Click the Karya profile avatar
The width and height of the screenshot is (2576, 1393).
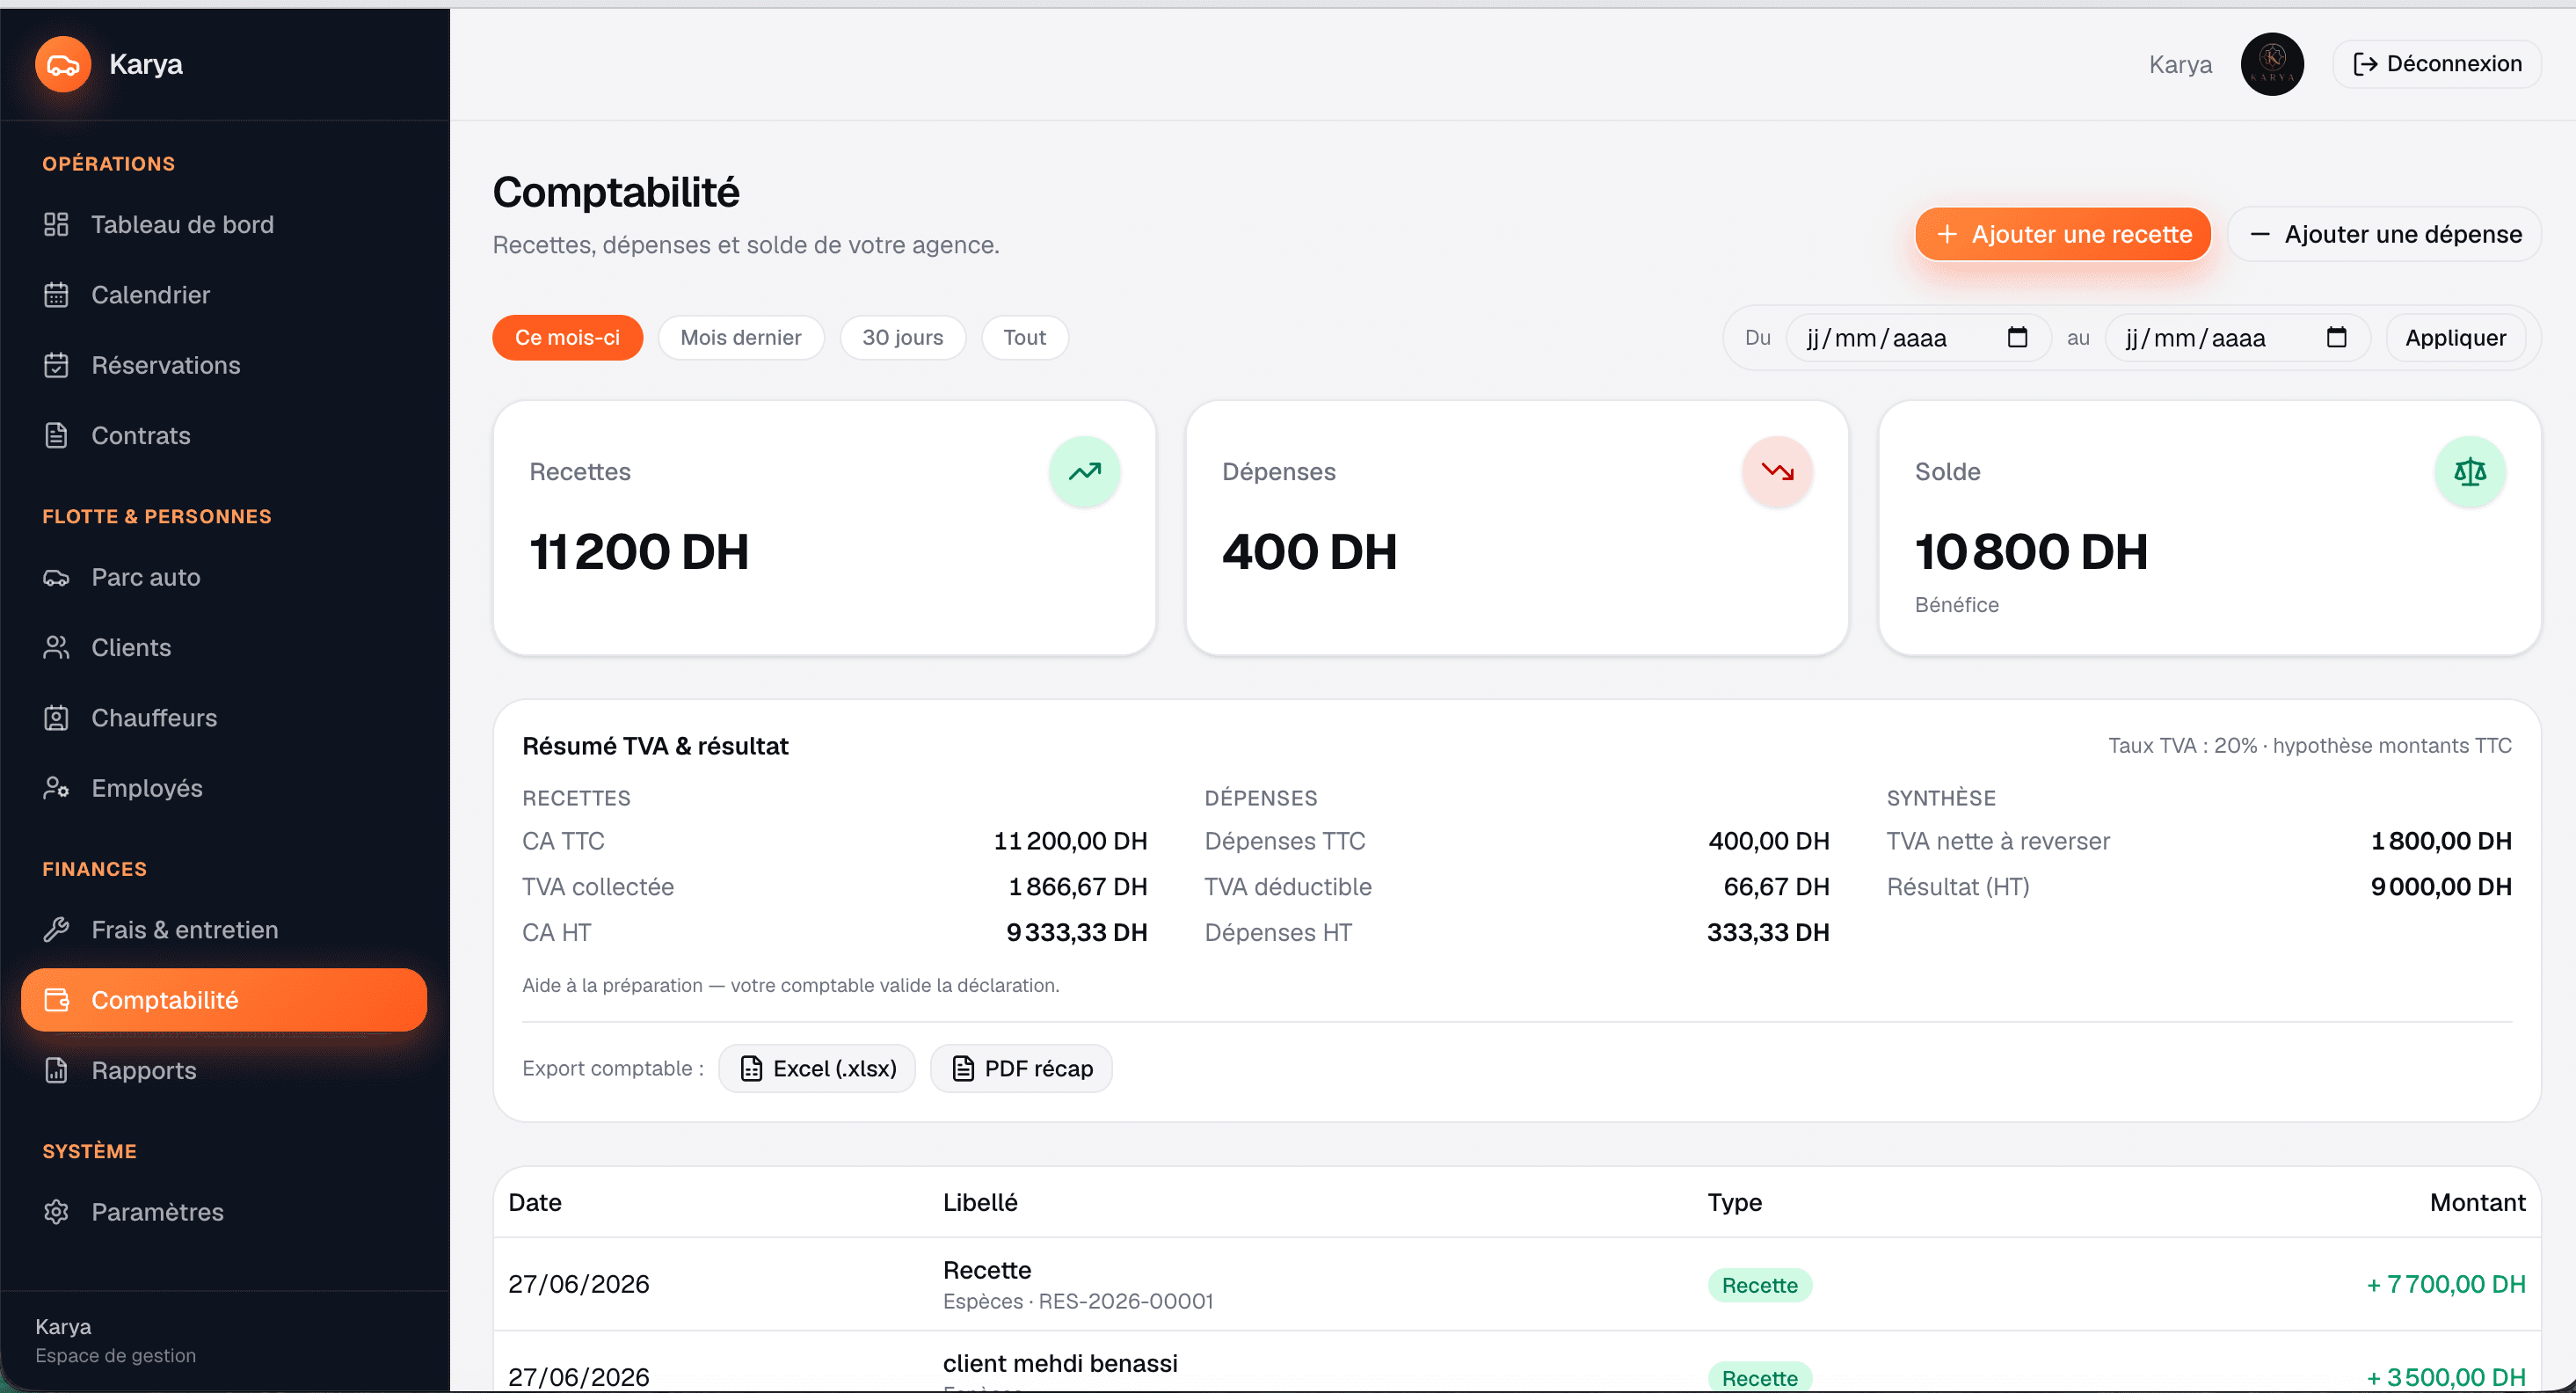(x=2272, y=65)
